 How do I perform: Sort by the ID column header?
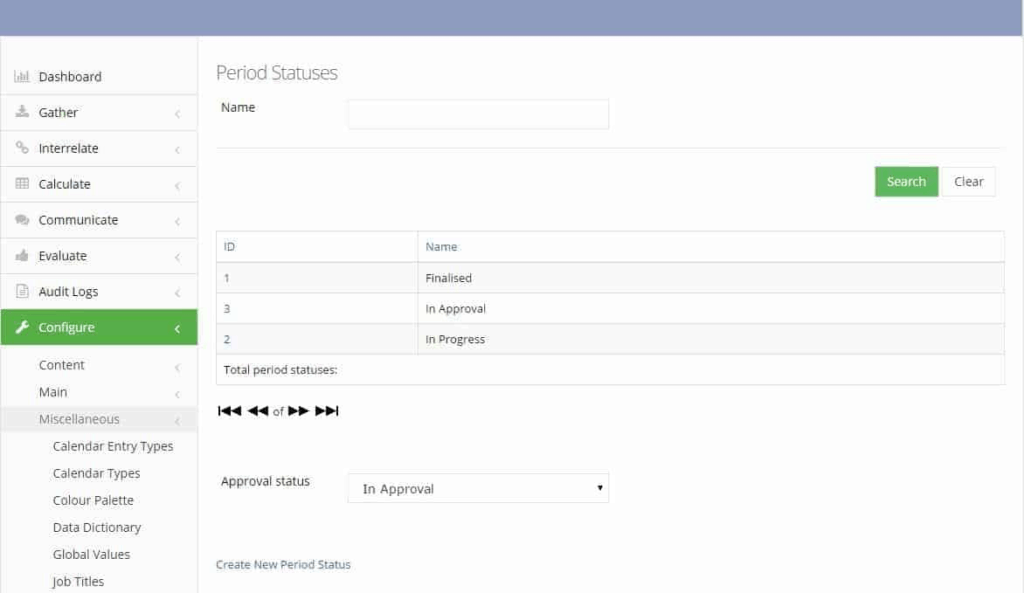click(x=229, y=247)
